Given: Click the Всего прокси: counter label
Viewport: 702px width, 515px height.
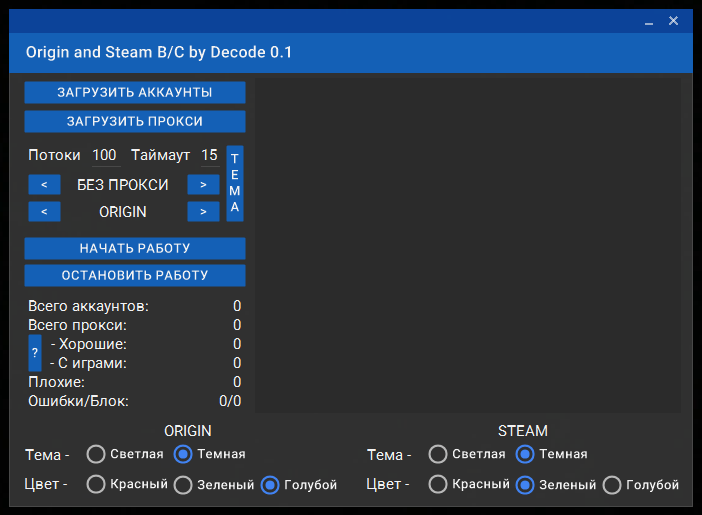Looking at the screenshot, I should (77, 325).
